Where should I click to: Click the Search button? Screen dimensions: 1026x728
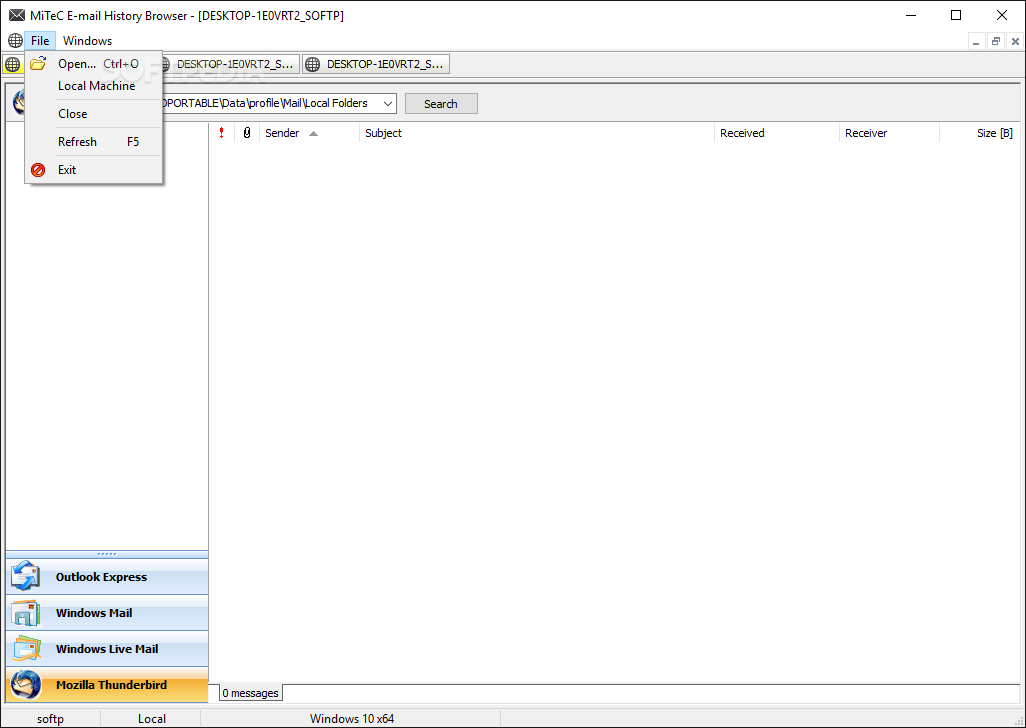pyautogui.click(x=441, y=103)
